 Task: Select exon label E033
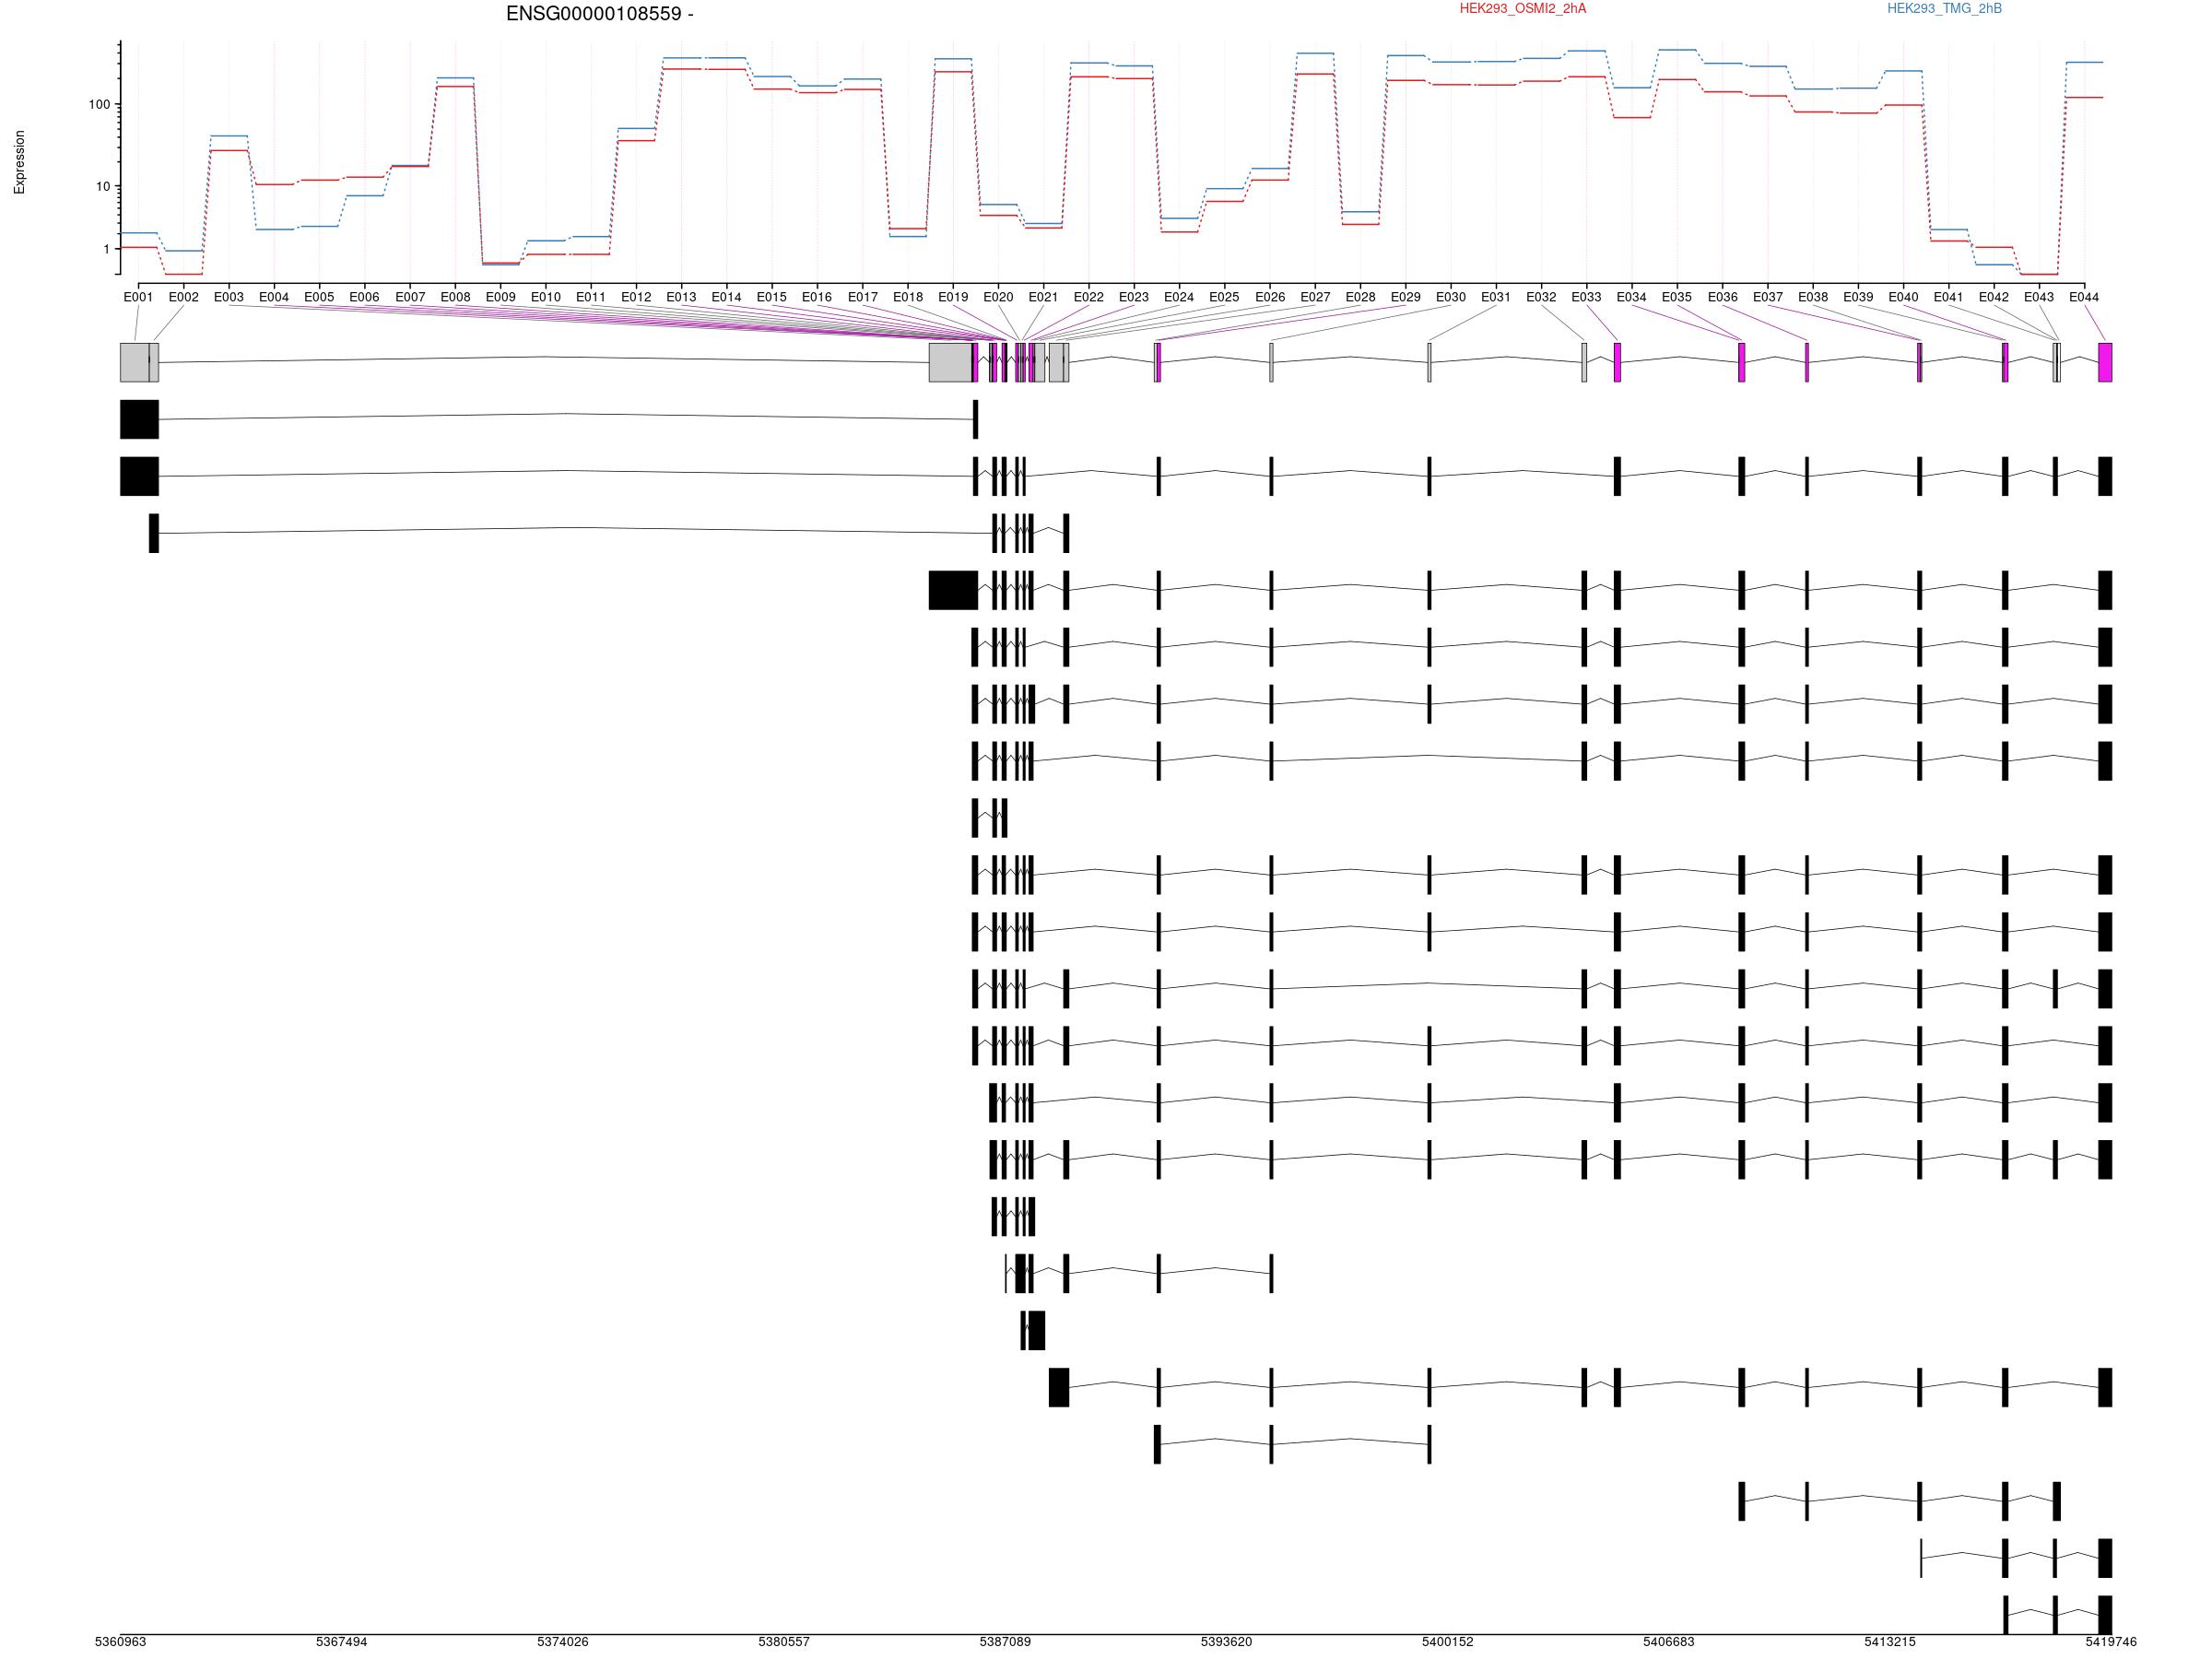[x=1586, y=297]
